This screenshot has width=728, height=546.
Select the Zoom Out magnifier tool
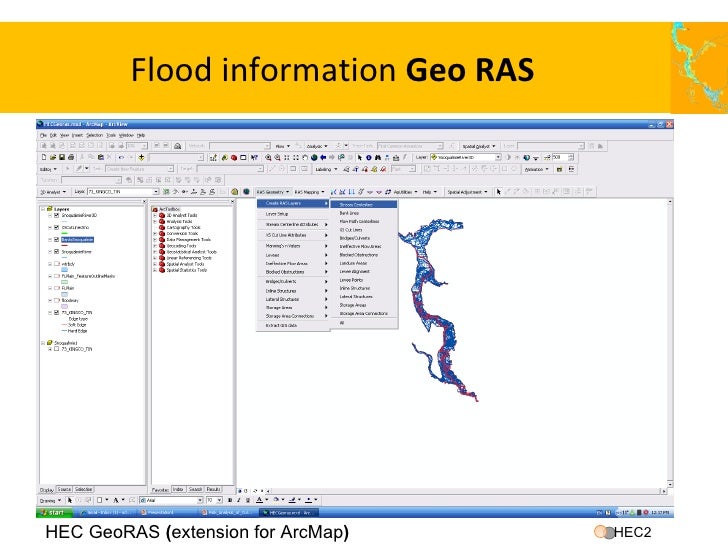click(277, 157)
